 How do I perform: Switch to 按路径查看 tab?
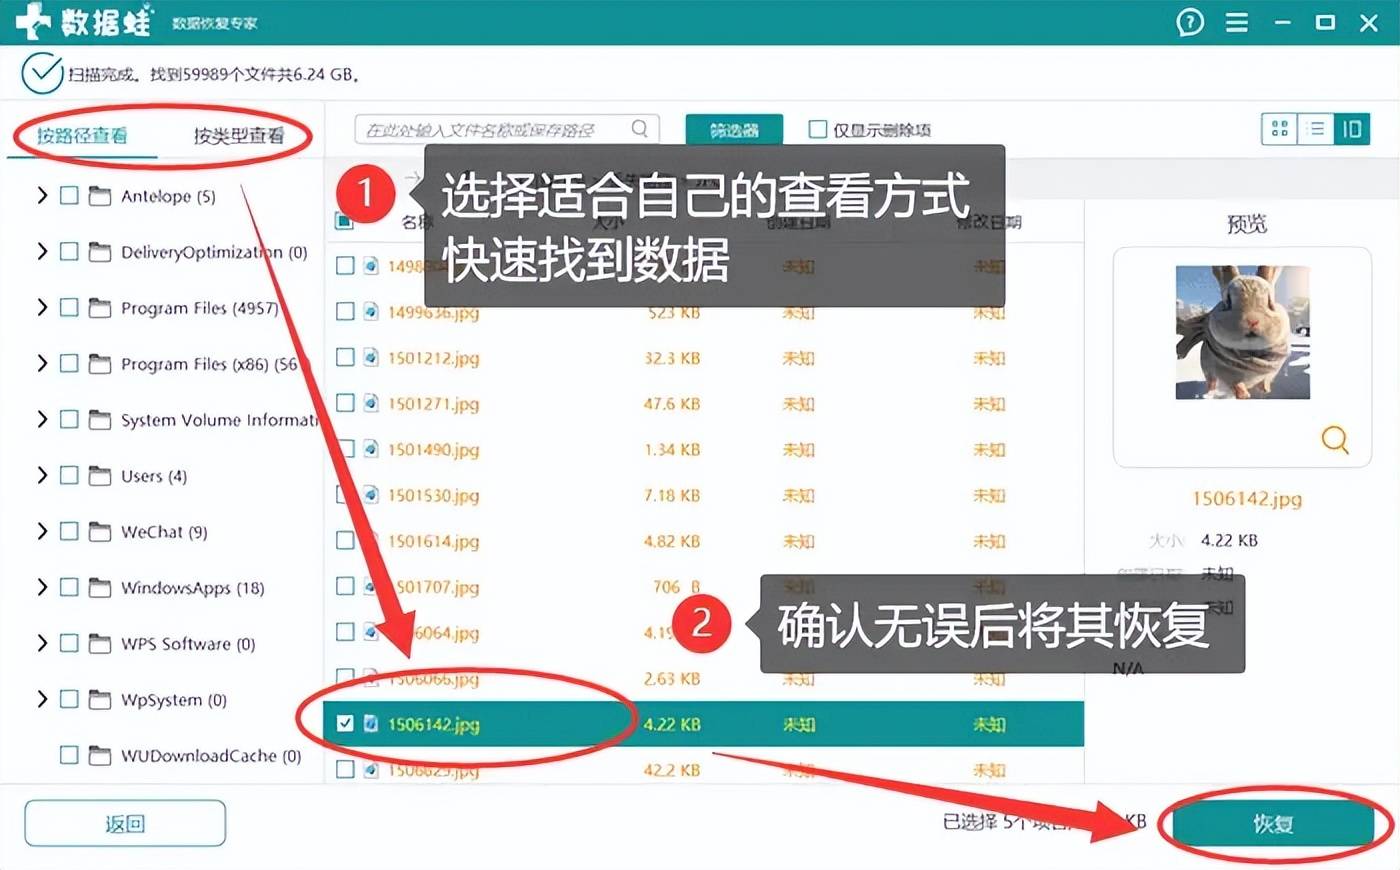click(x=82, y=135)
